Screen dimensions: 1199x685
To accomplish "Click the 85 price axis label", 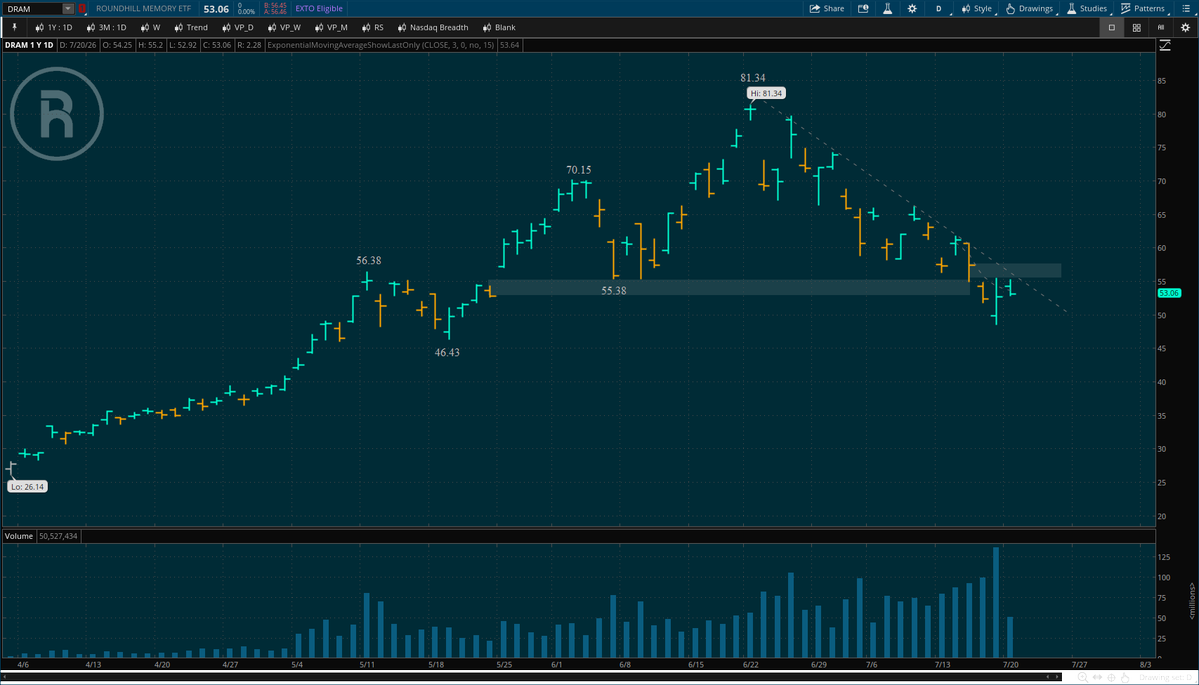I will point(1162,81).
